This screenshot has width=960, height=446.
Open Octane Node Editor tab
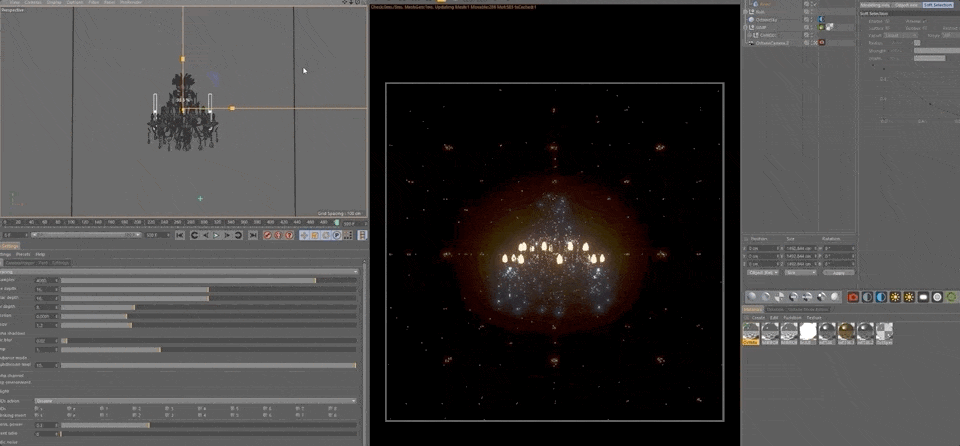point(808,309)
